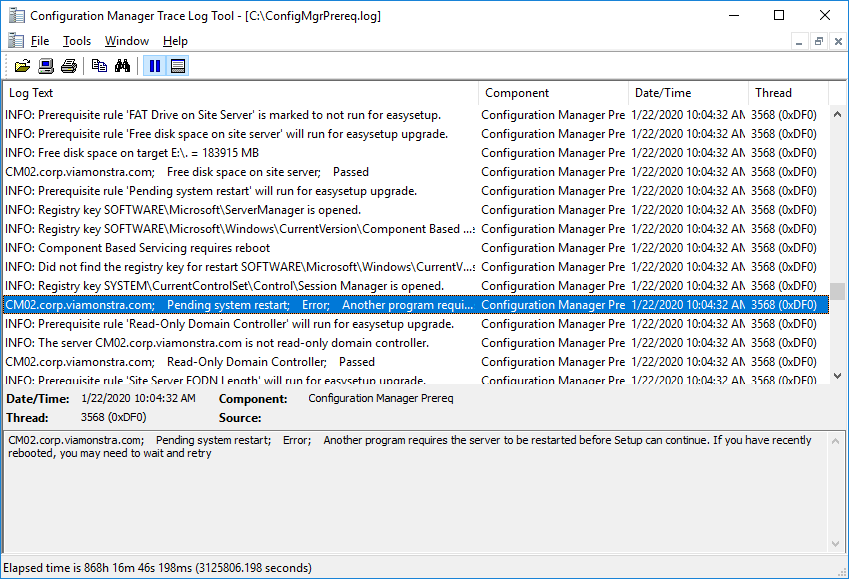Image resolution: width=849 pixels, height=579 pixels.
Task: Click the log list scroll down arrow
Action: (838, 375)
